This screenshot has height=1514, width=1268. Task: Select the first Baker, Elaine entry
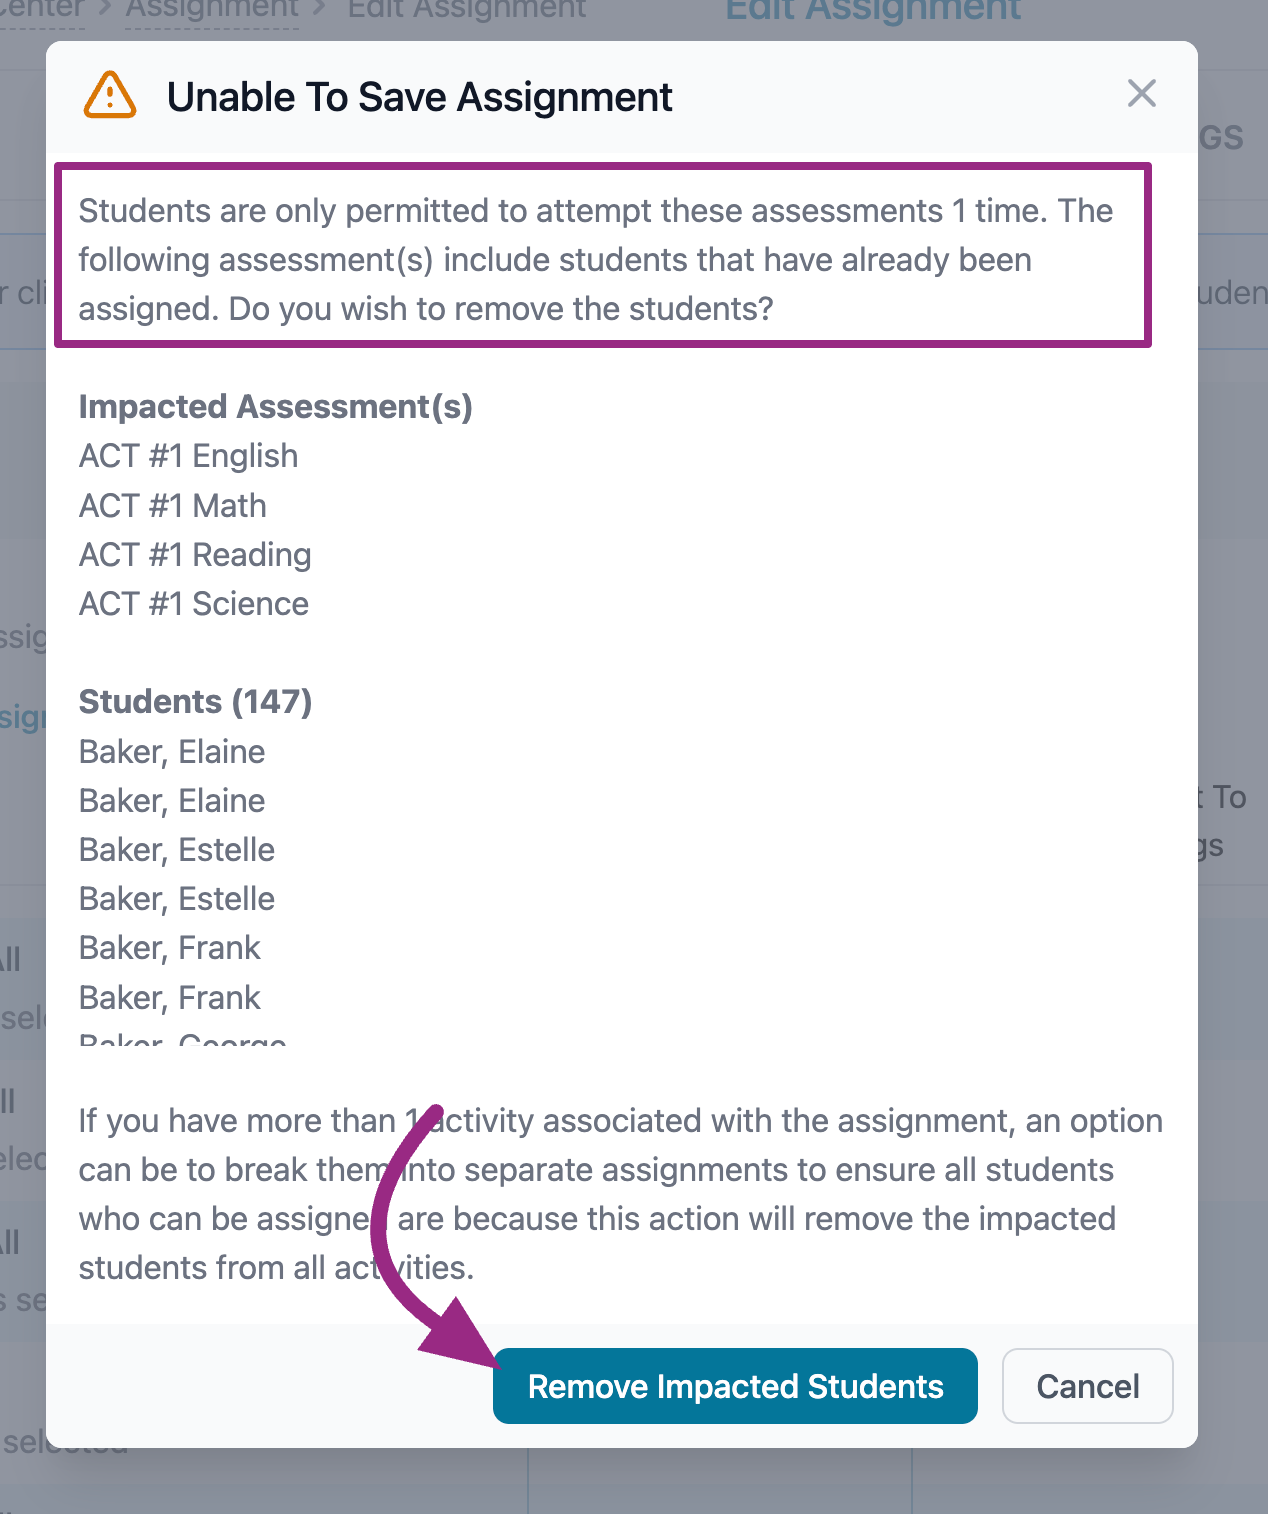172,752
